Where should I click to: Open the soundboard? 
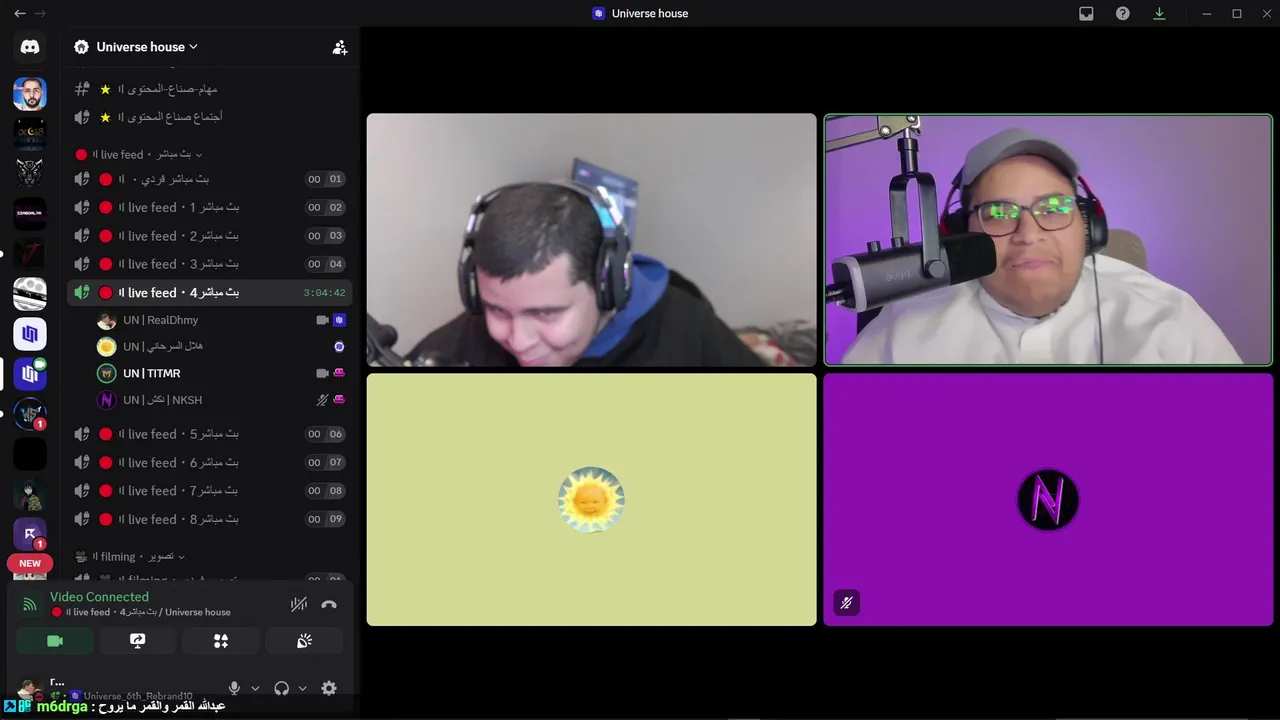[304, 641]
